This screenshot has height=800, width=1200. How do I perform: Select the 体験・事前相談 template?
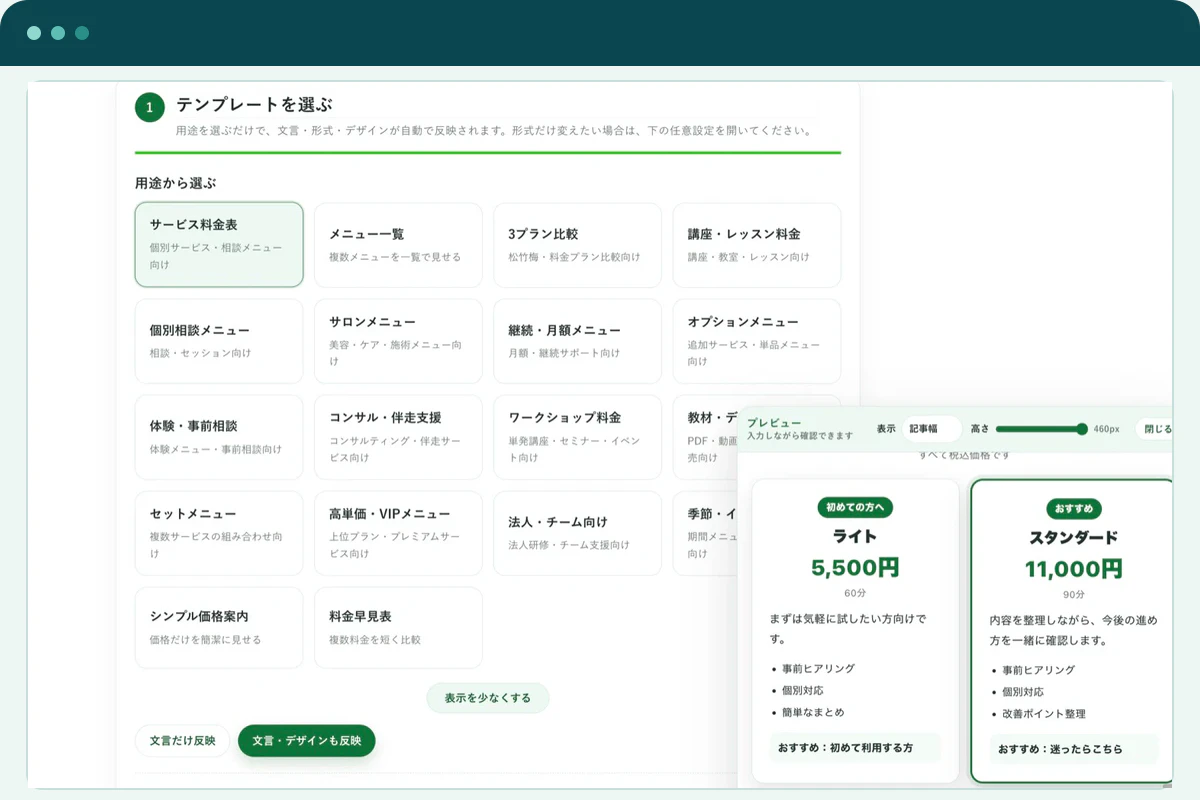point(219,437)
